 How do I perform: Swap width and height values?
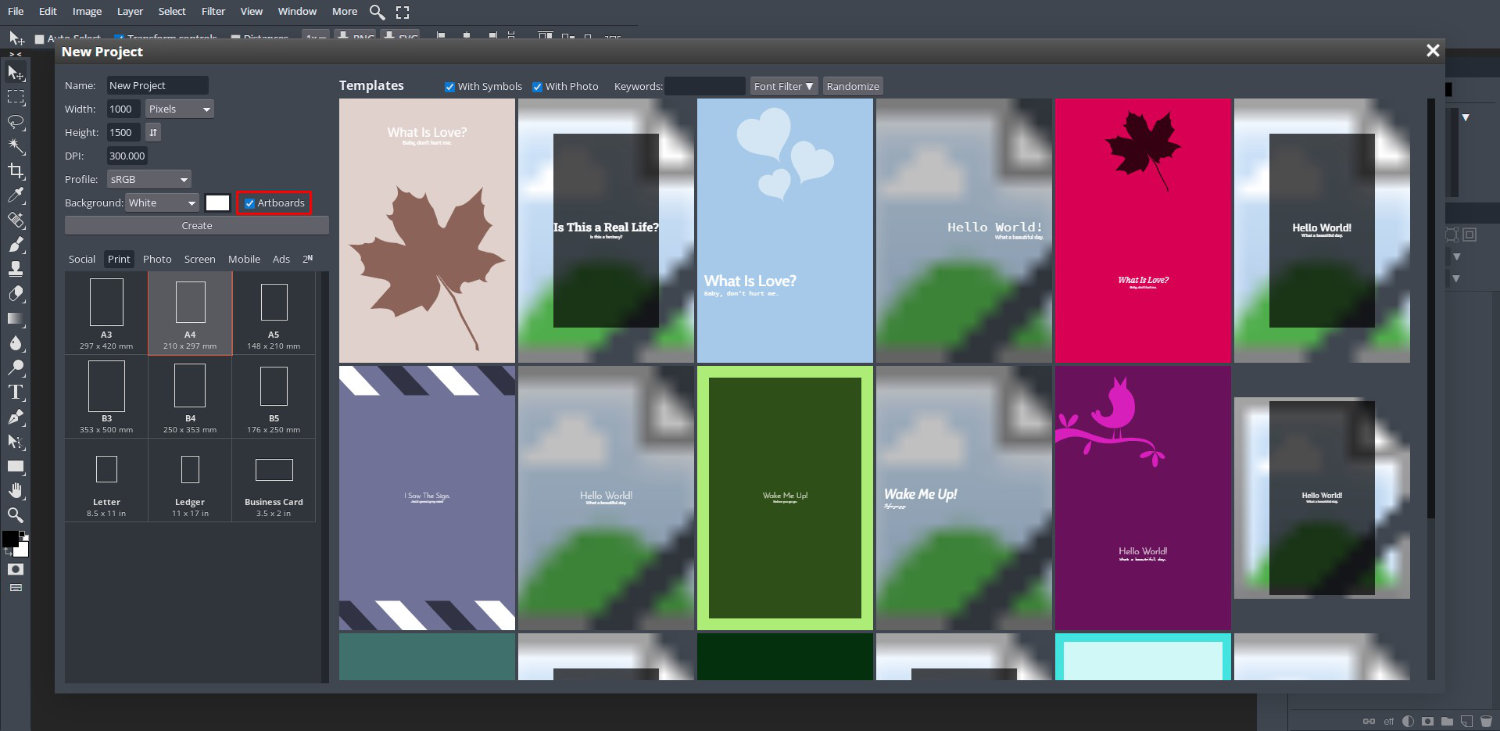click(153, 132)
